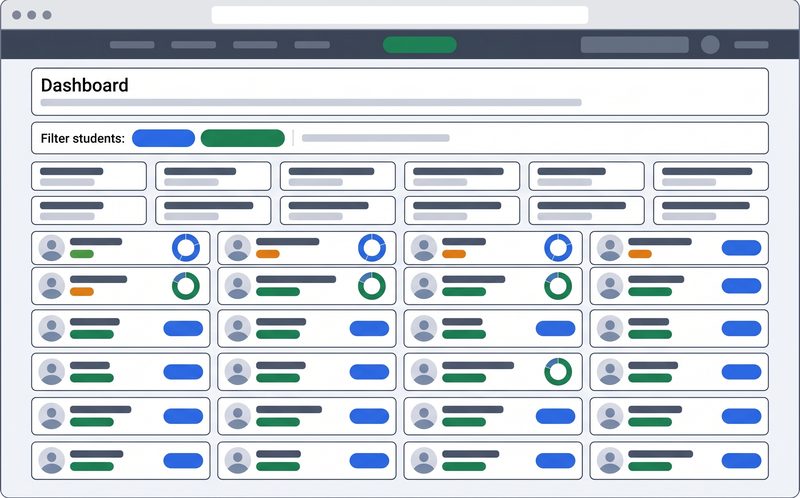Screen dimensions: 800x498
Task: Open the round profile avatar in the navigation bar
Action: pos(710,45)
